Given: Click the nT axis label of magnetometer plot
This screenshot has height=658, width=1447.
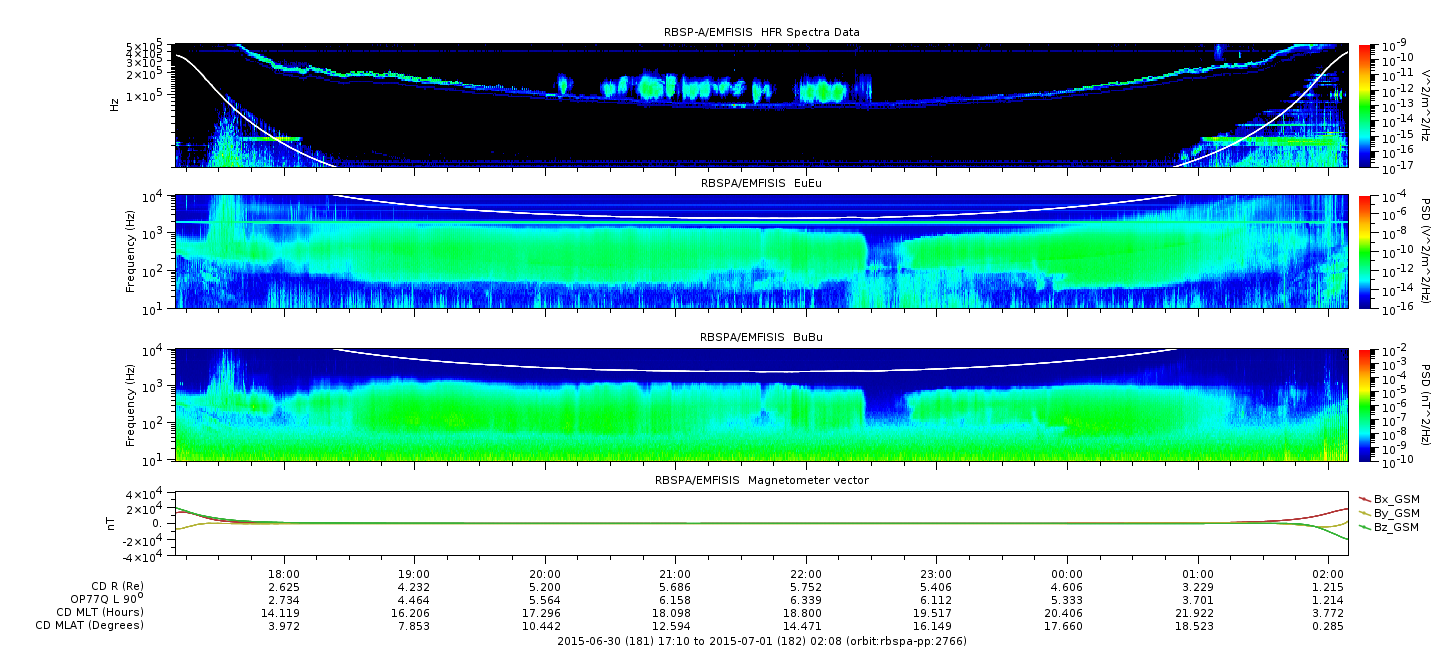Looking at the screenshot, I should pyautogui.click(x=114, y=524).
